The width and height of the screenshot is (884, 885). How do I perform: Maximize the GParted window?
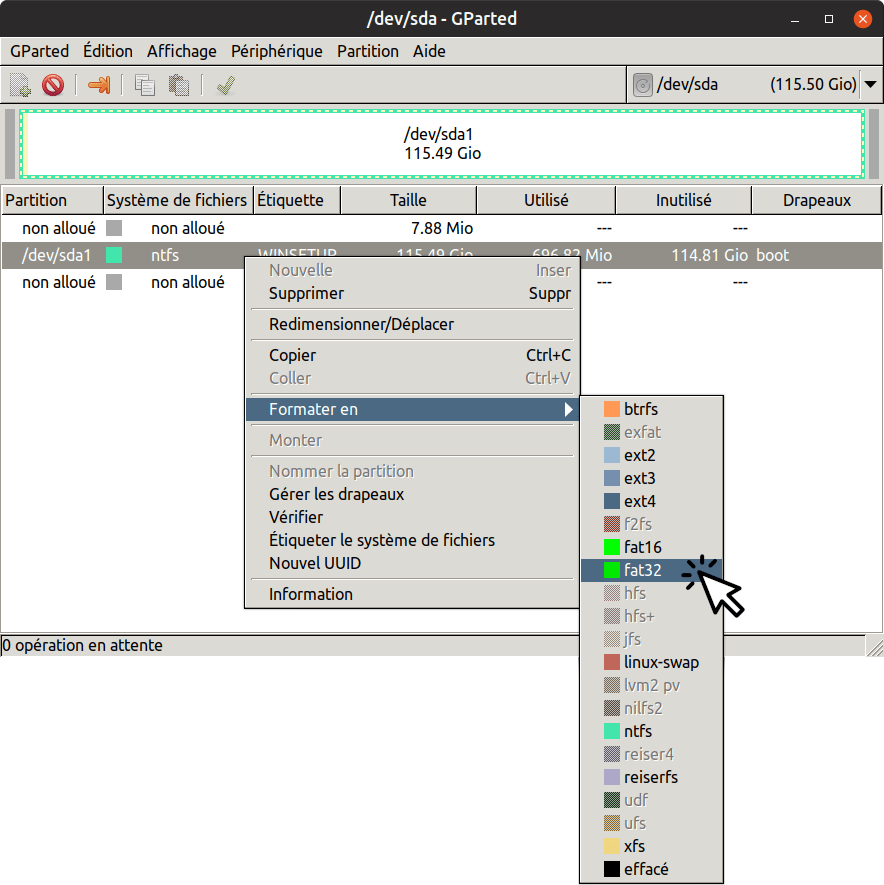point(829,19)
